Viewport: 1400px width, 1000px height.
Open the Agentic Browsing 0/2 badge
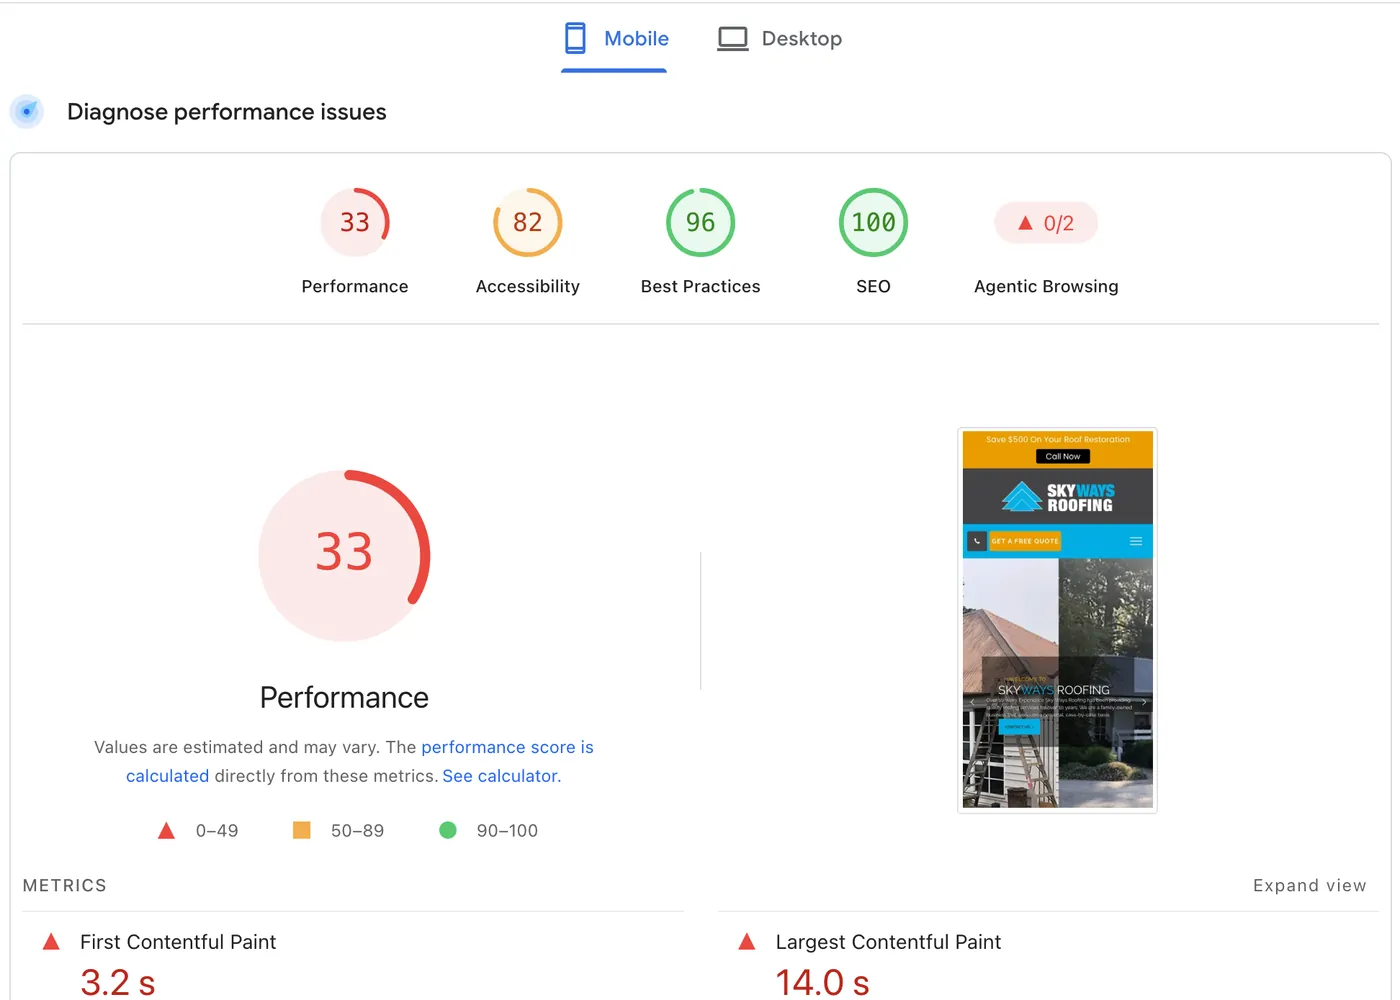(x=1046, y=223)
